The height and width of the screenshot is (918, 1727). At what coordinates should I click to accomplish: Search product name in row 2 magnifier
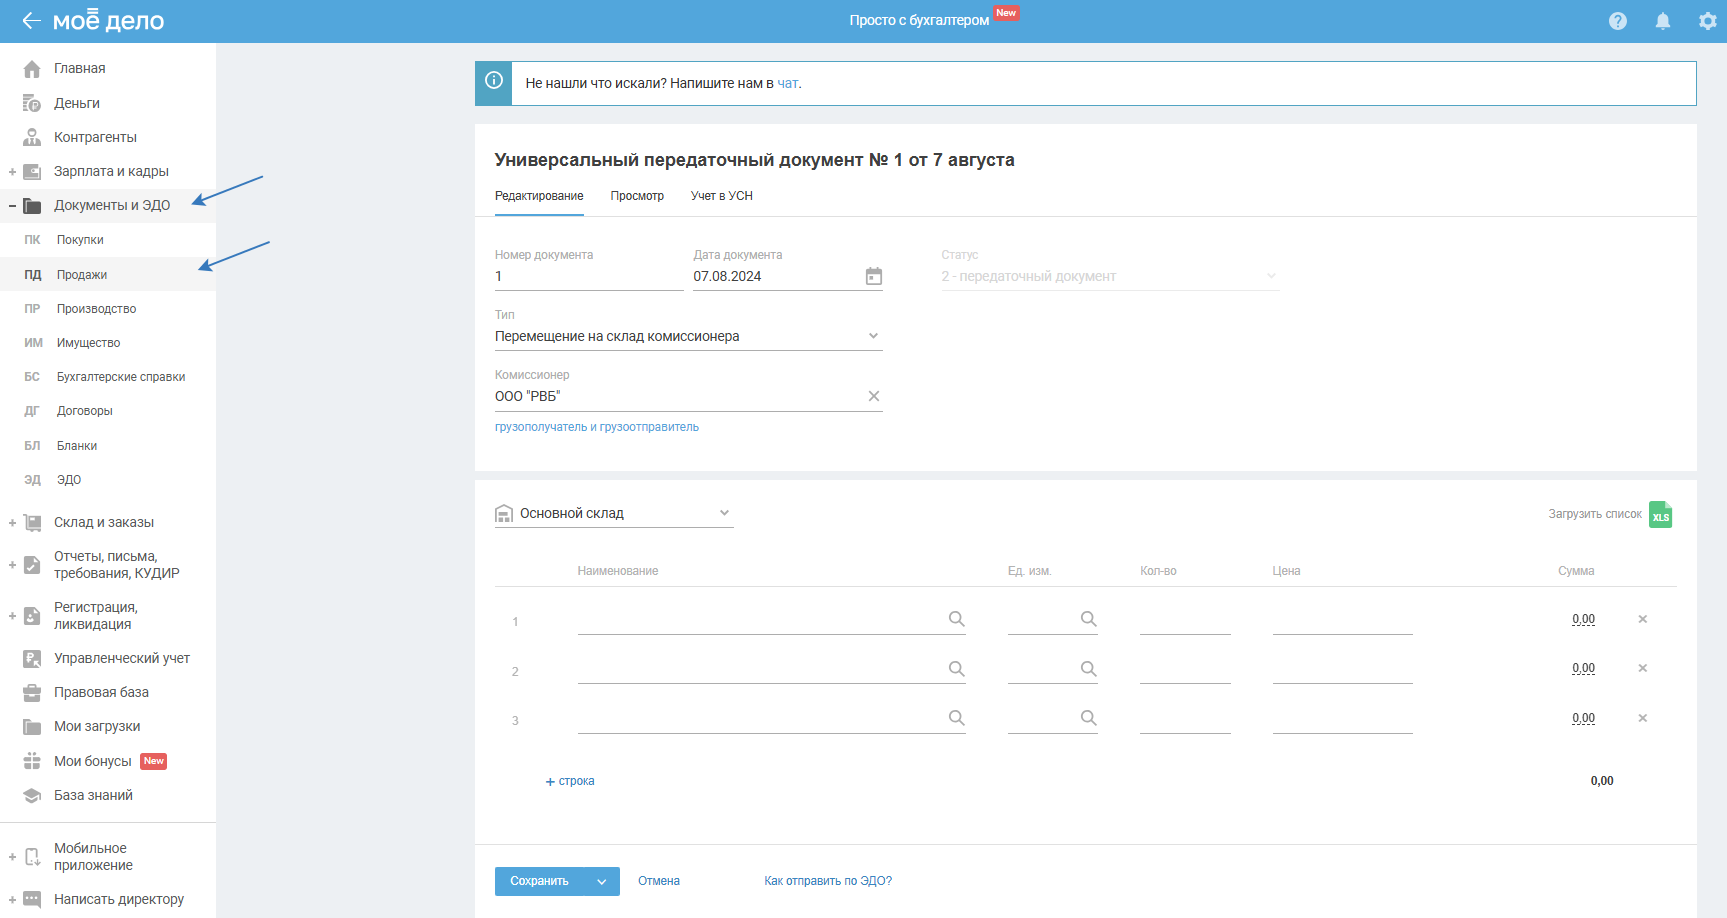tap(956, 668)
